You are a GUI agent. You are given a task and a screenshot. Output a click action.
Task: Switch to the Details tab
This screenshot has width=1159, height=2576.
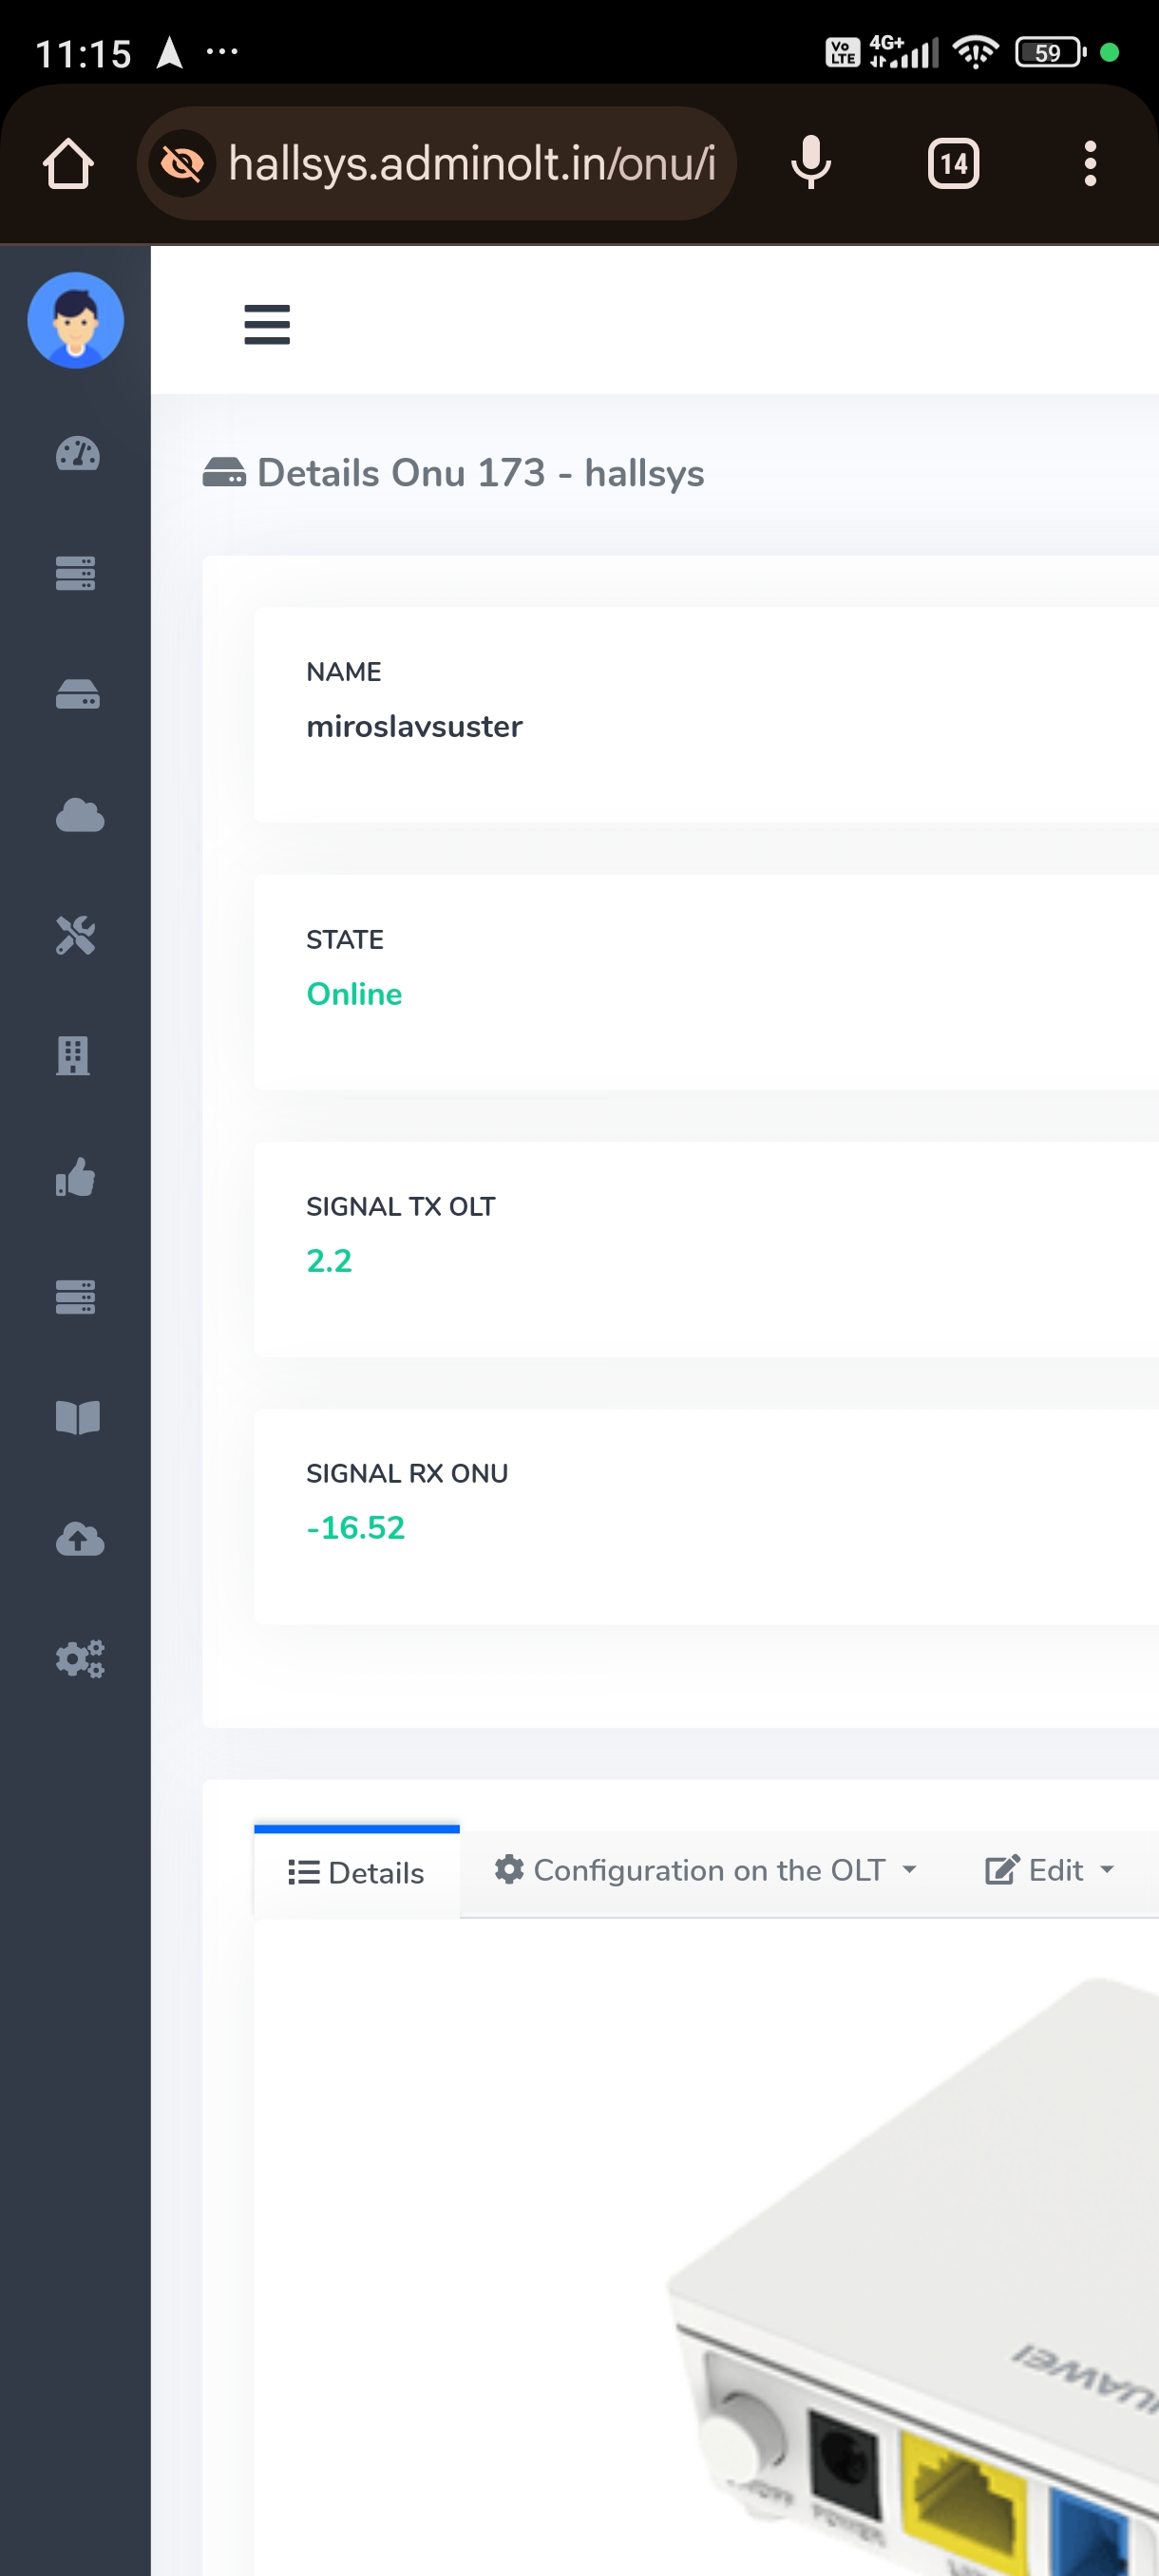[357, 1872]
